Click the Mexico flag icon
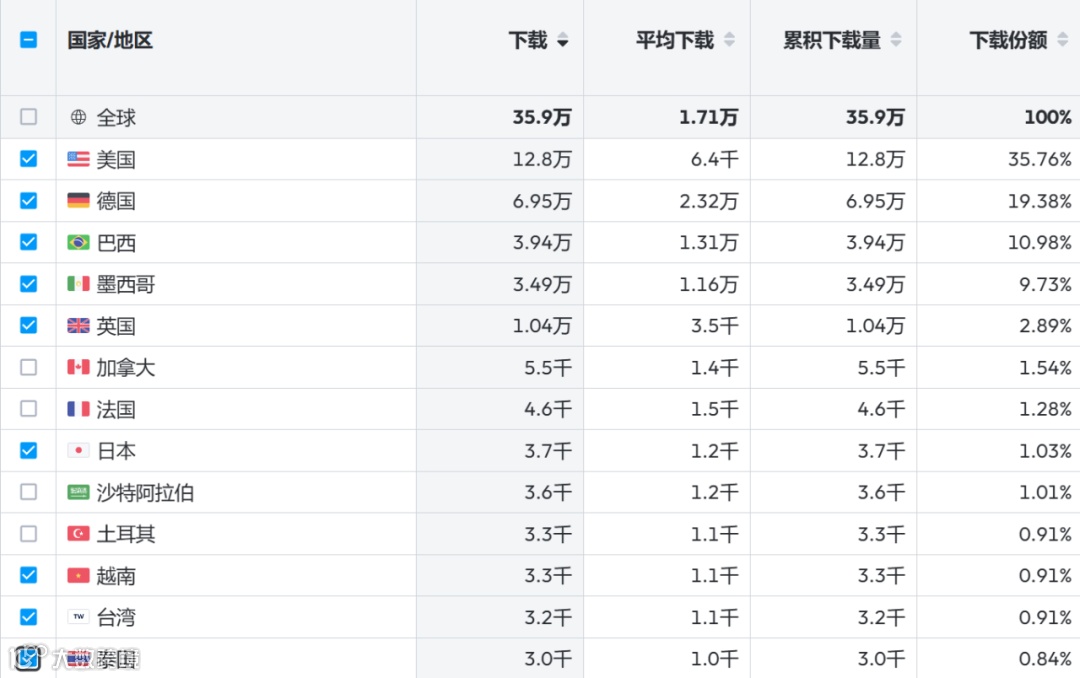This screenshot has height=678, width=1080. coord(78,284)
